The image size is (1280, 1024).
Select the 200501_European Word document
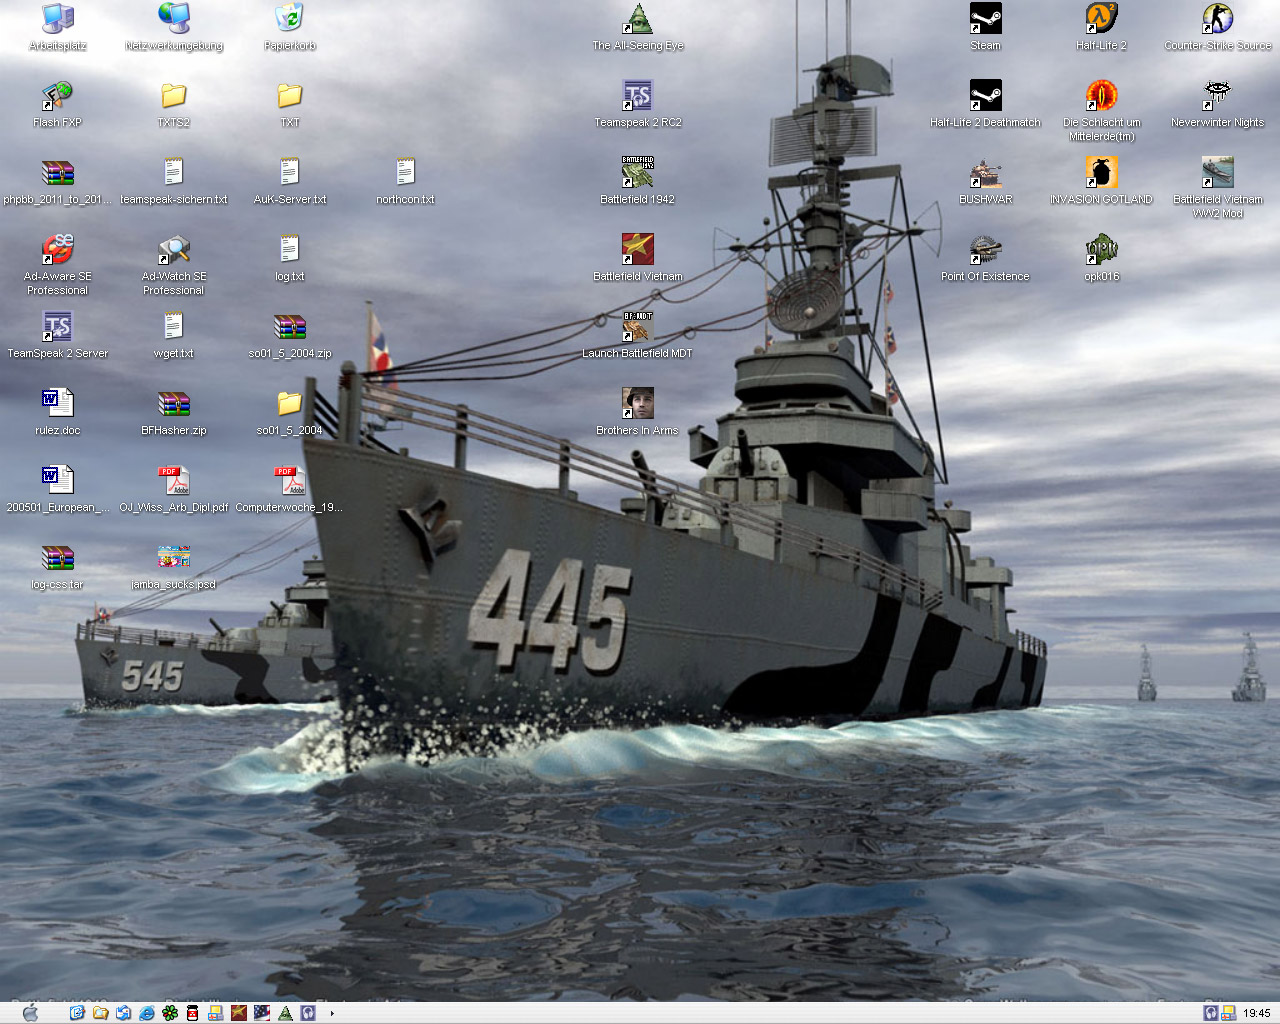58,489
